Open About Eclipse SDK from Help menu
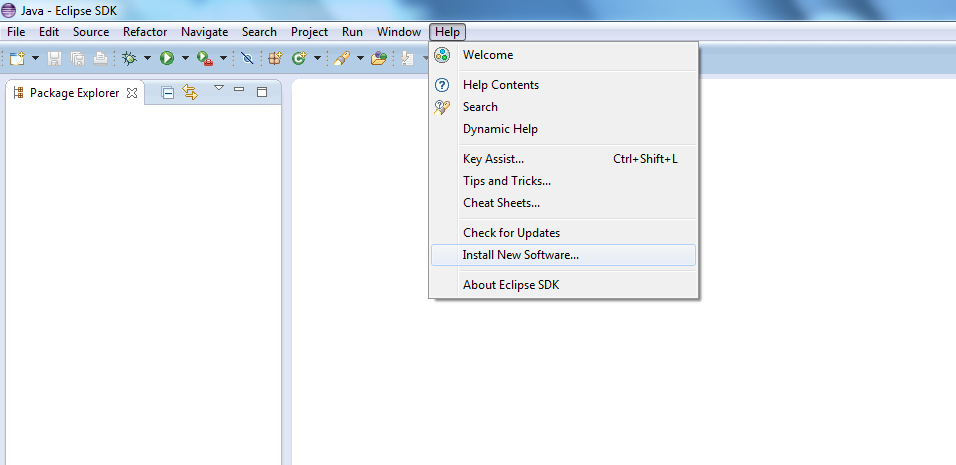Image resolution: width=956 pixels, height=465 pixels. click(563, 285)
